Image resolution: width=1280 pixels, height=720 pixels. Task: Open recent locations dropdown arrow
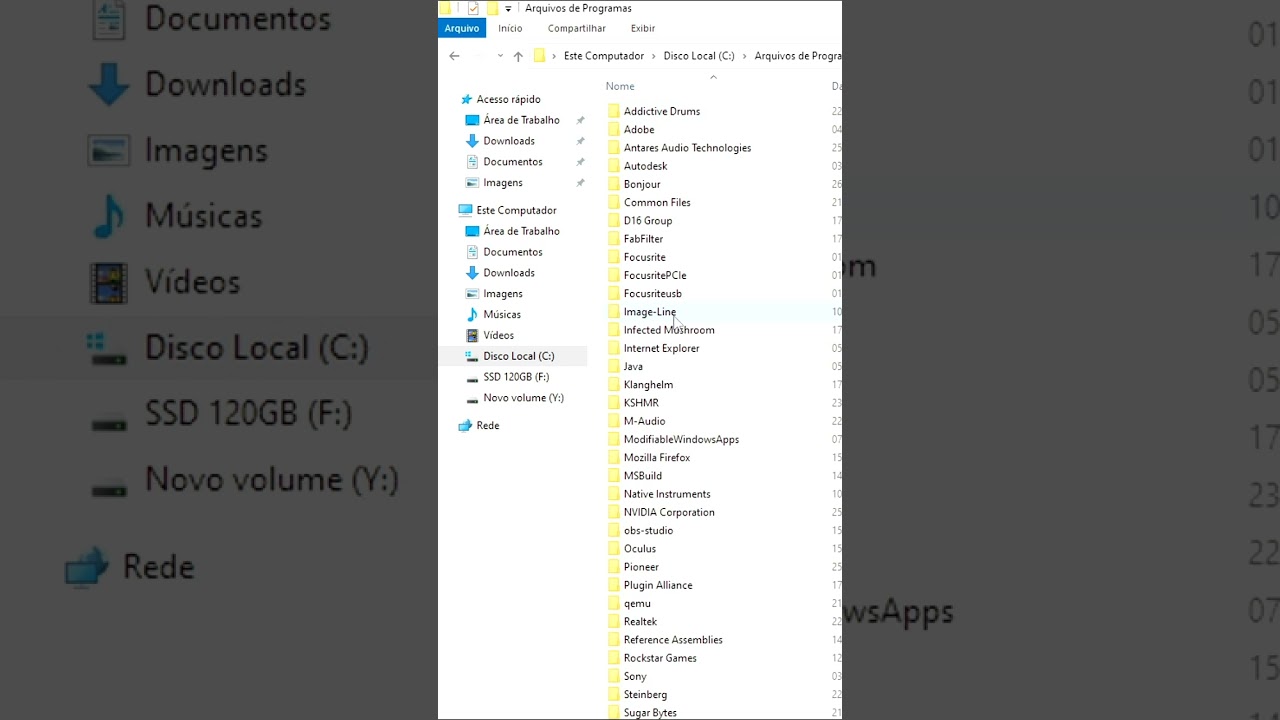click(x=500, y=56)
